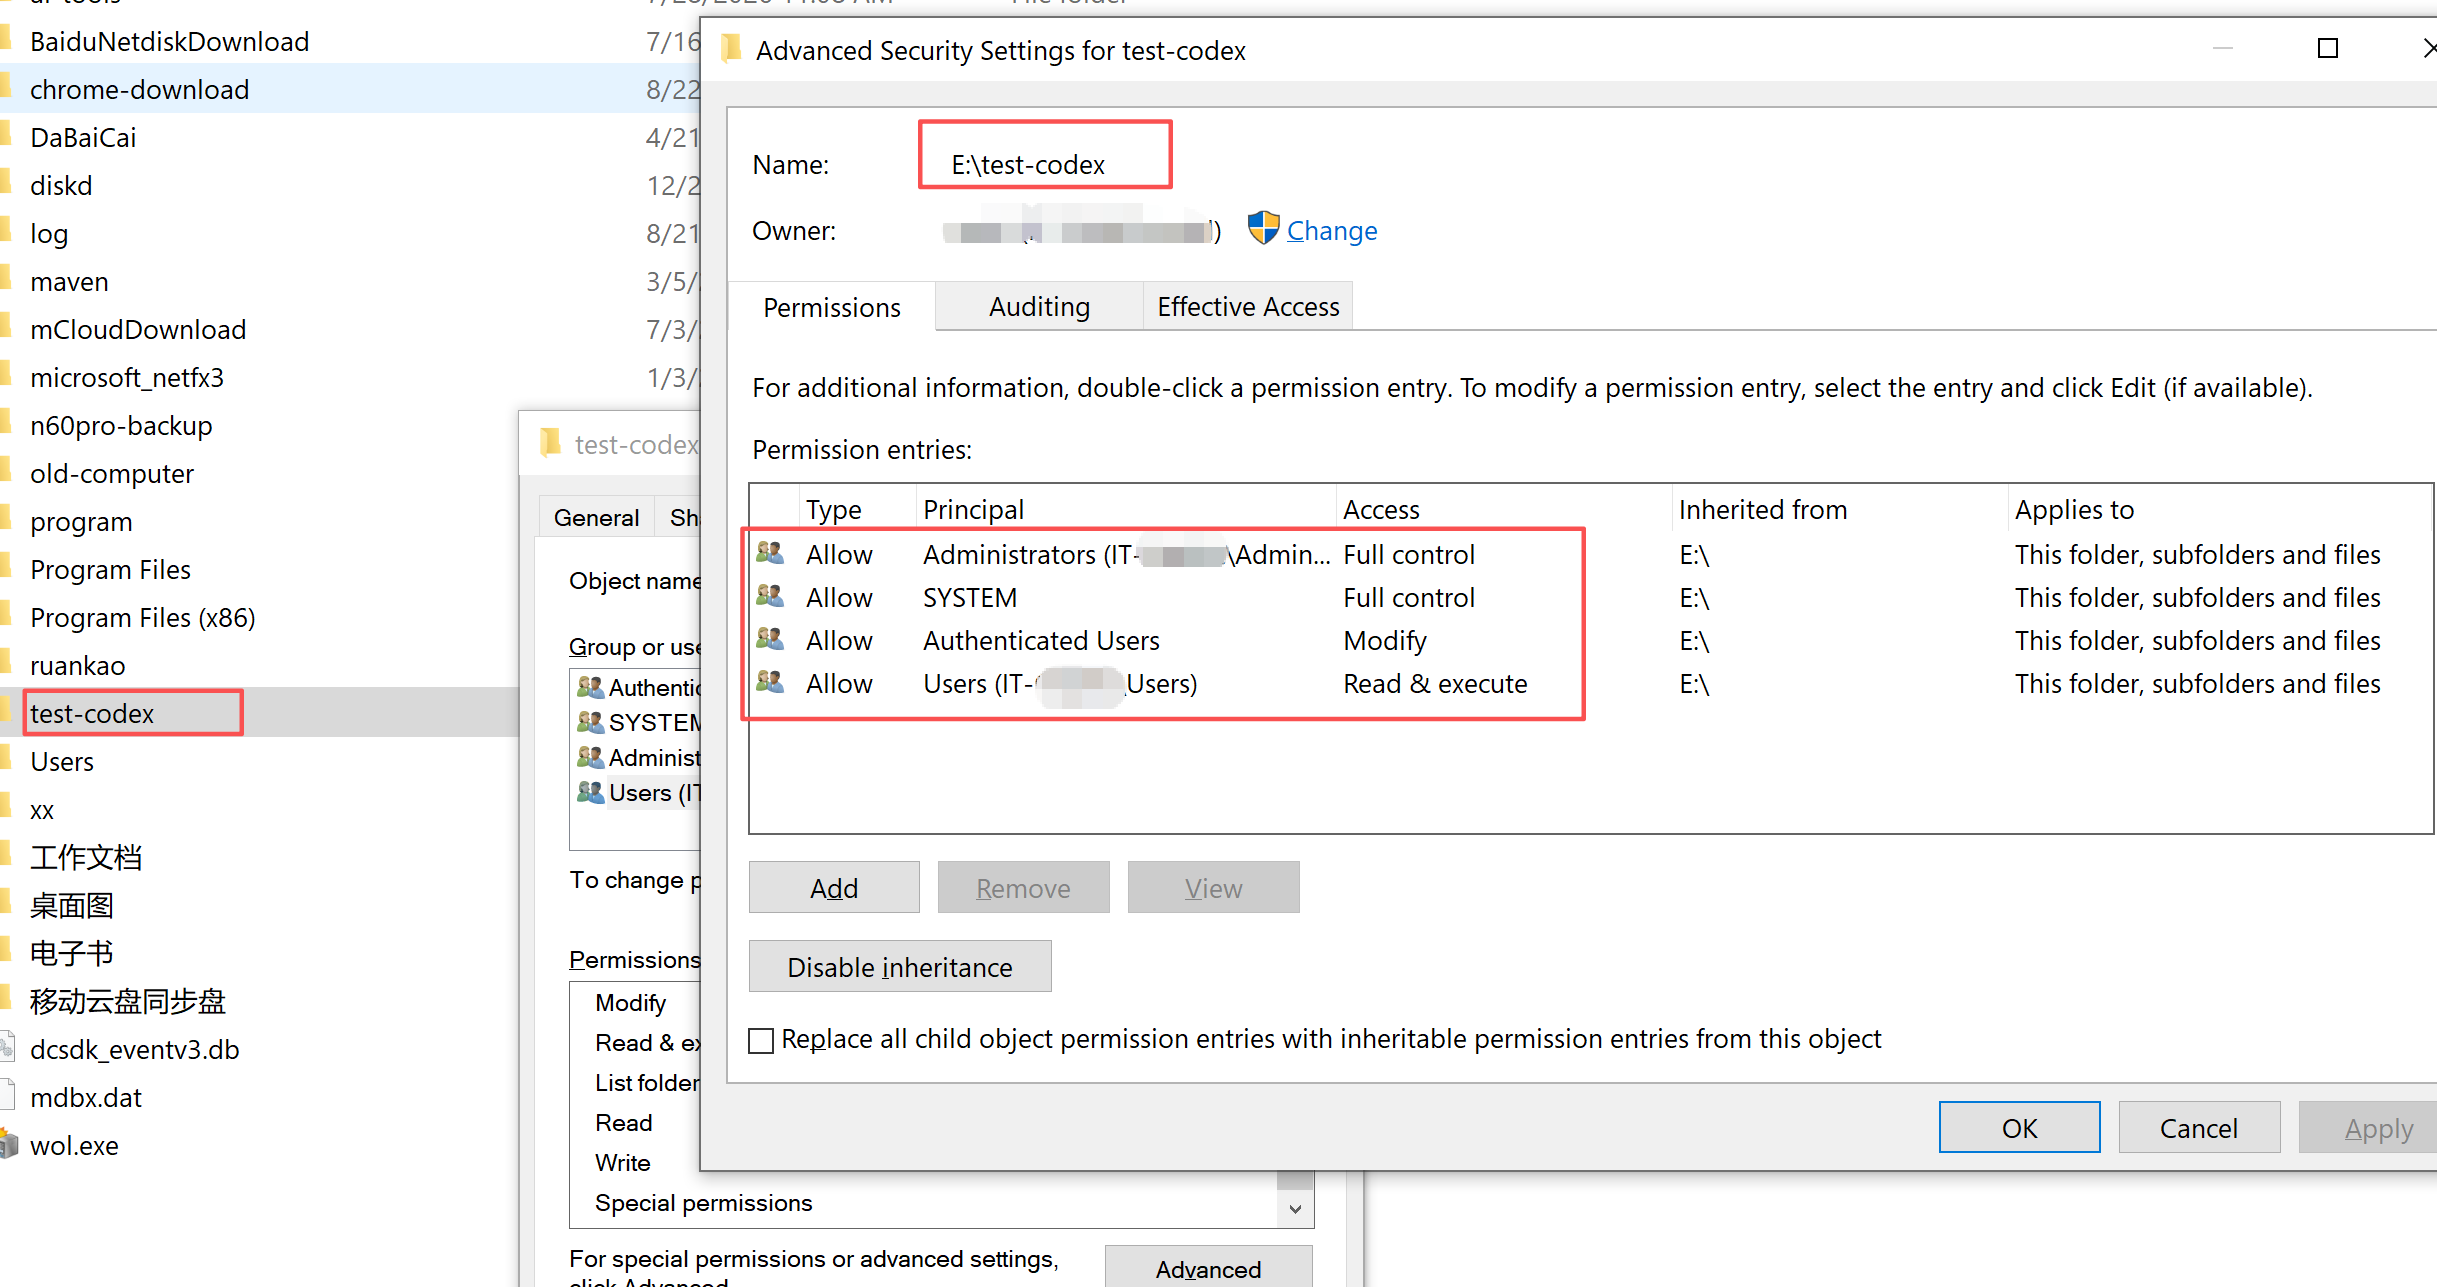Select the BaiduNetdiskDownload folder
2437x1287 pixels.
tap(169, 41)
